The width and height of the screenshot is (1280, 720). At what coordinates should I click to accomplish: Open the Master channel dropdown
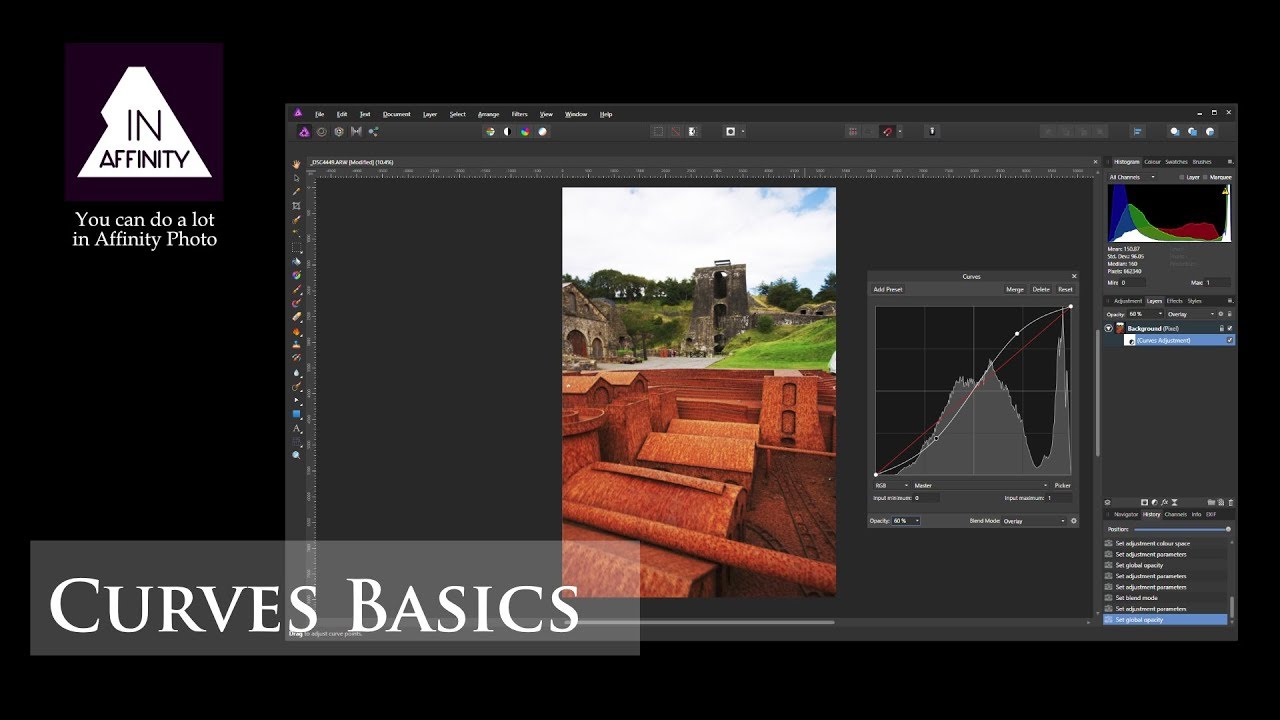[980, 485]
